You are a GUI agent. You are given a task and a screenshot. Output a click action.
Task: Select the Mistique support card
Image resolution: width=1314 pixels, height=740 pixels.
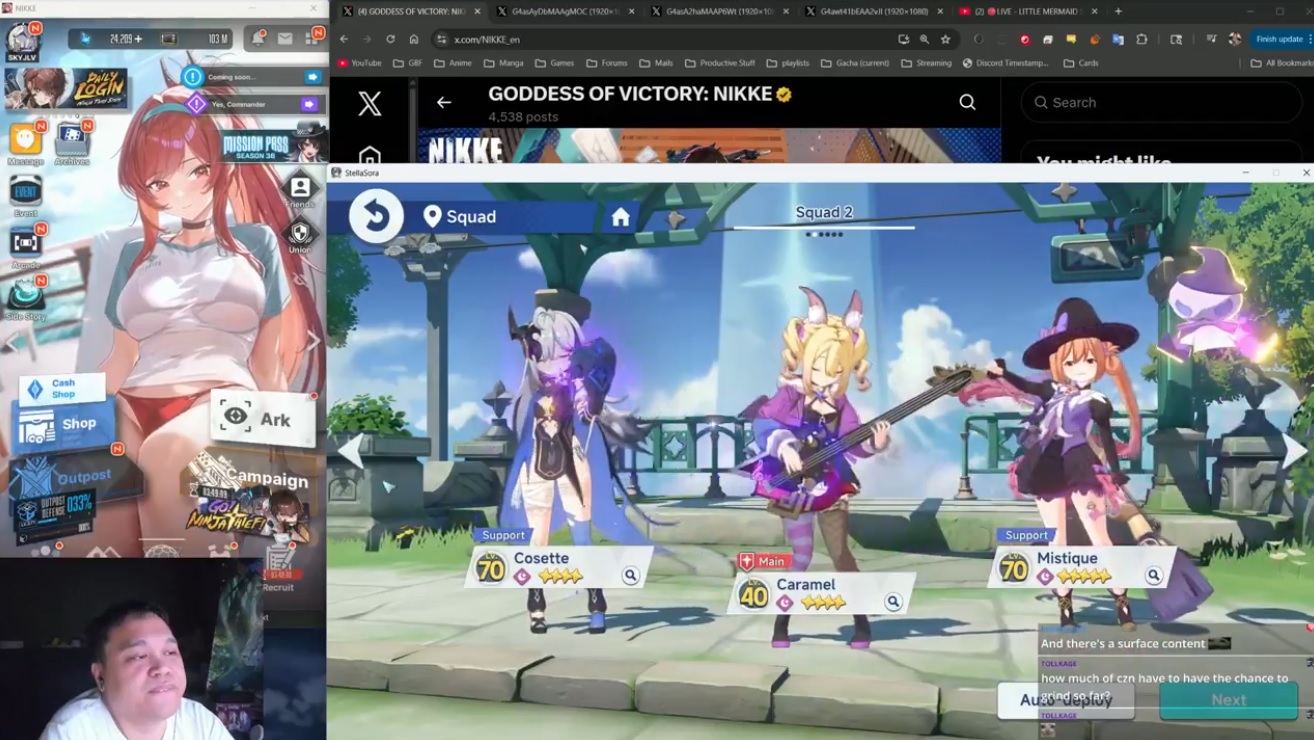point(1082,565)
